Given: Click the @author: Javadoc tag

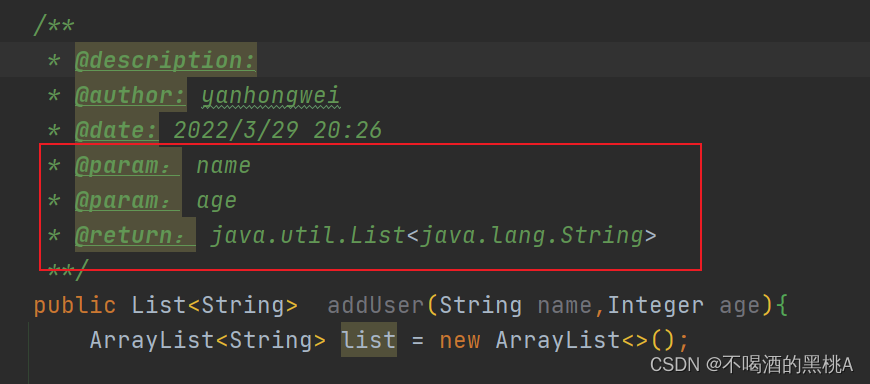Looking at the screenshot, I should [131, 95].
